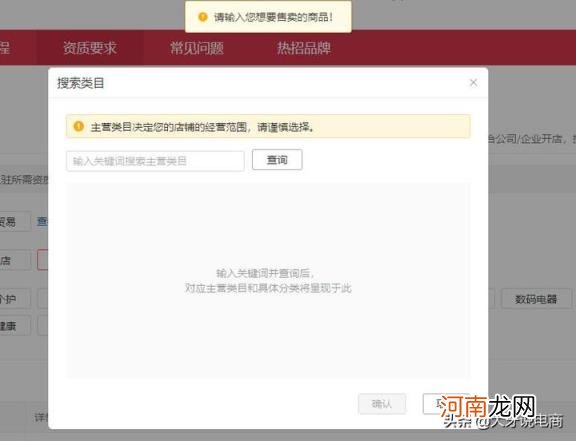Open the 资质要求 tab
The width and height of the screenshot is (576, 441).
point(90,48)
